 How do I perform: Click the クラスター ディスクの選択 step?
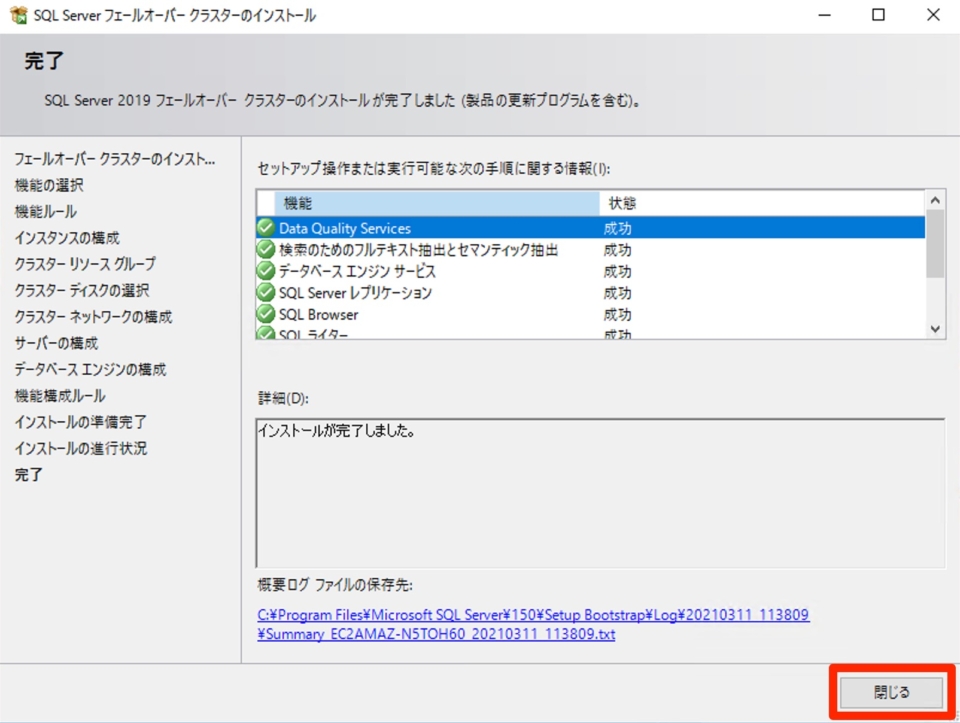point(82,290)
